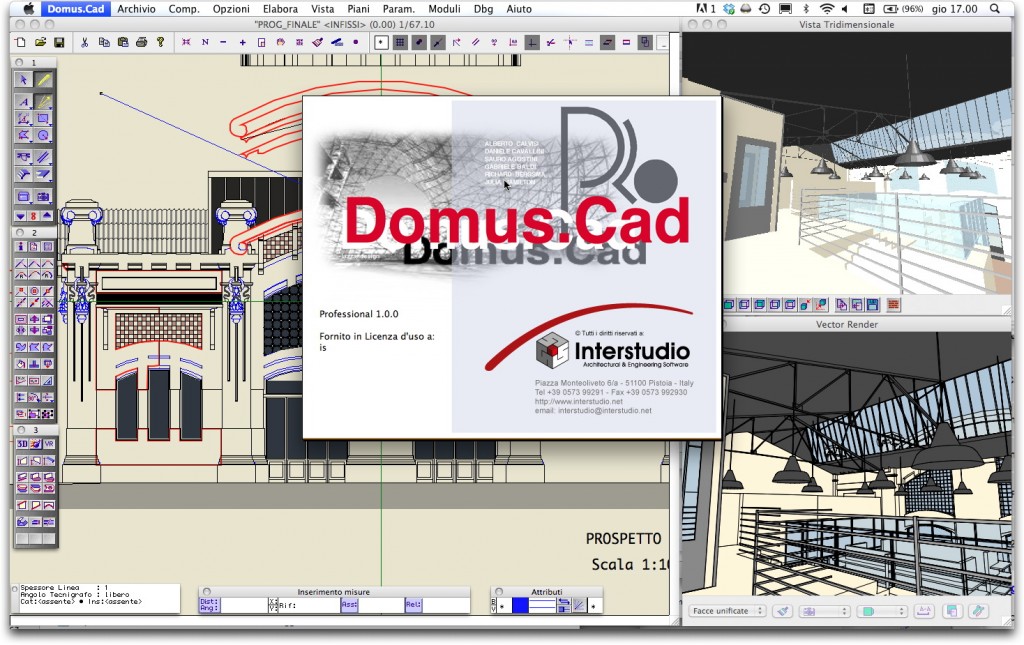
Task: Select the text tool in the palette
Action: [23, 103]
